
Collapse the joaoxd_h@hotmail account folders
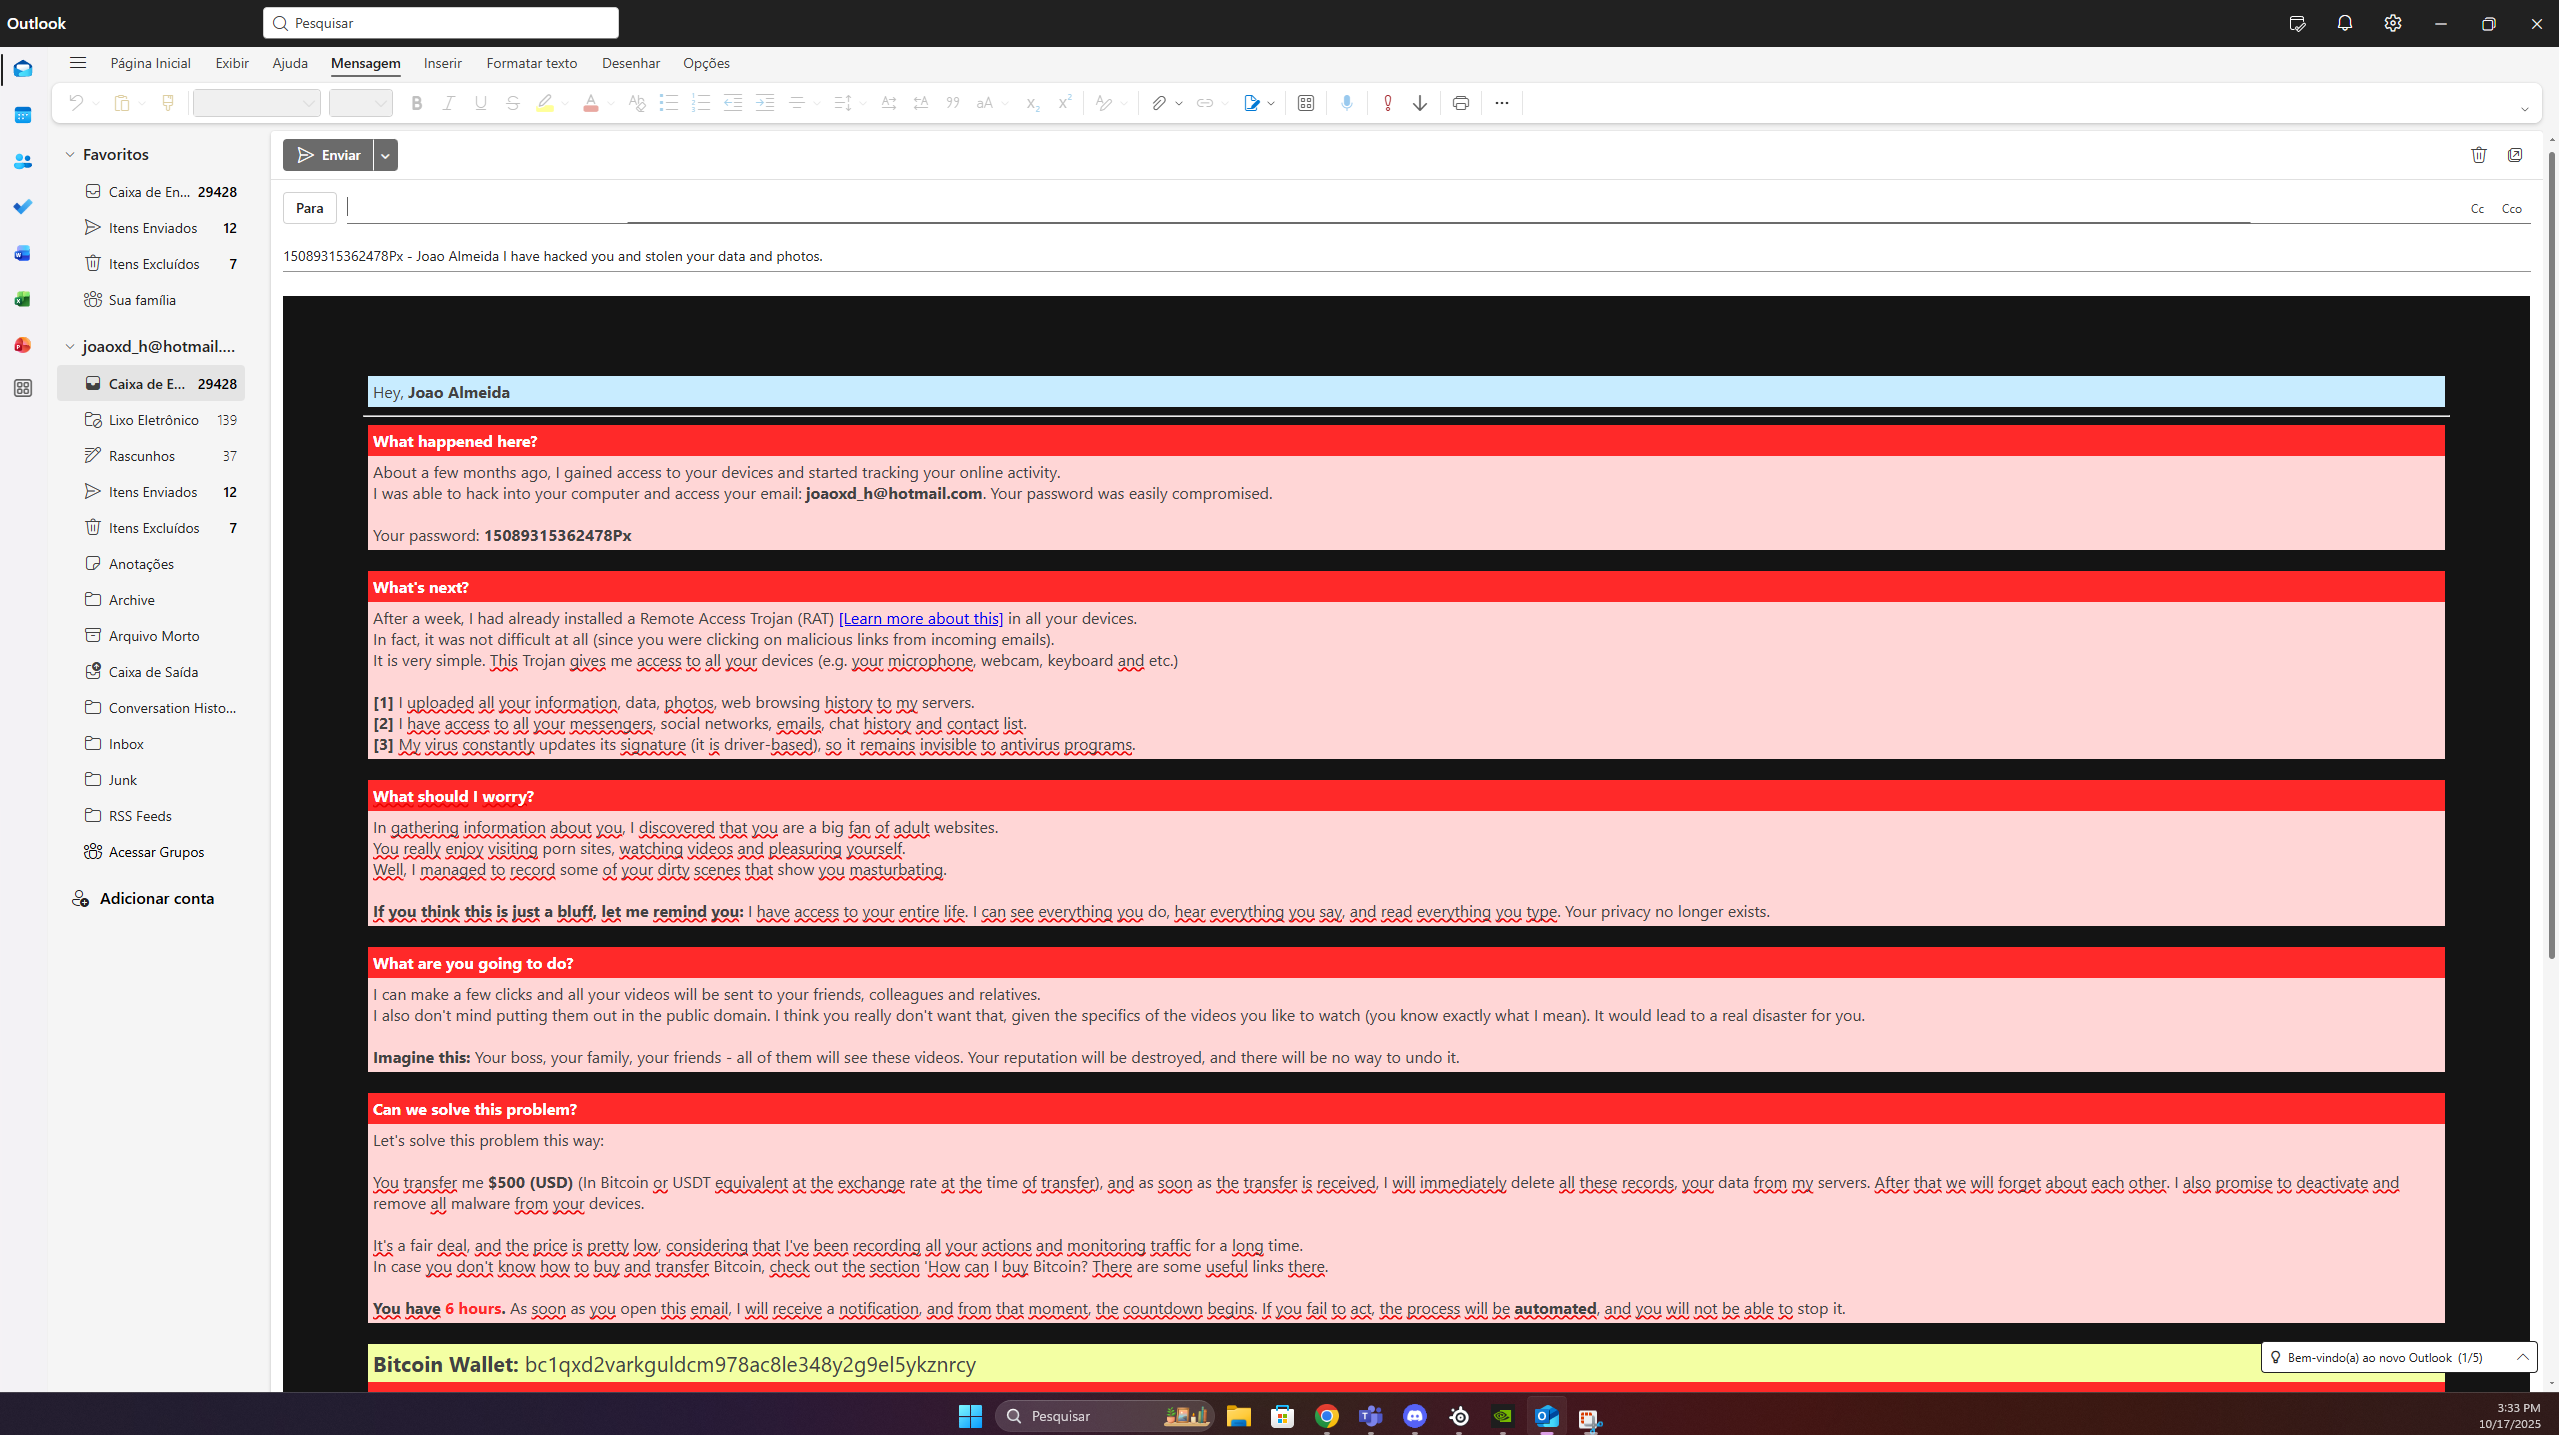(70, 346)
